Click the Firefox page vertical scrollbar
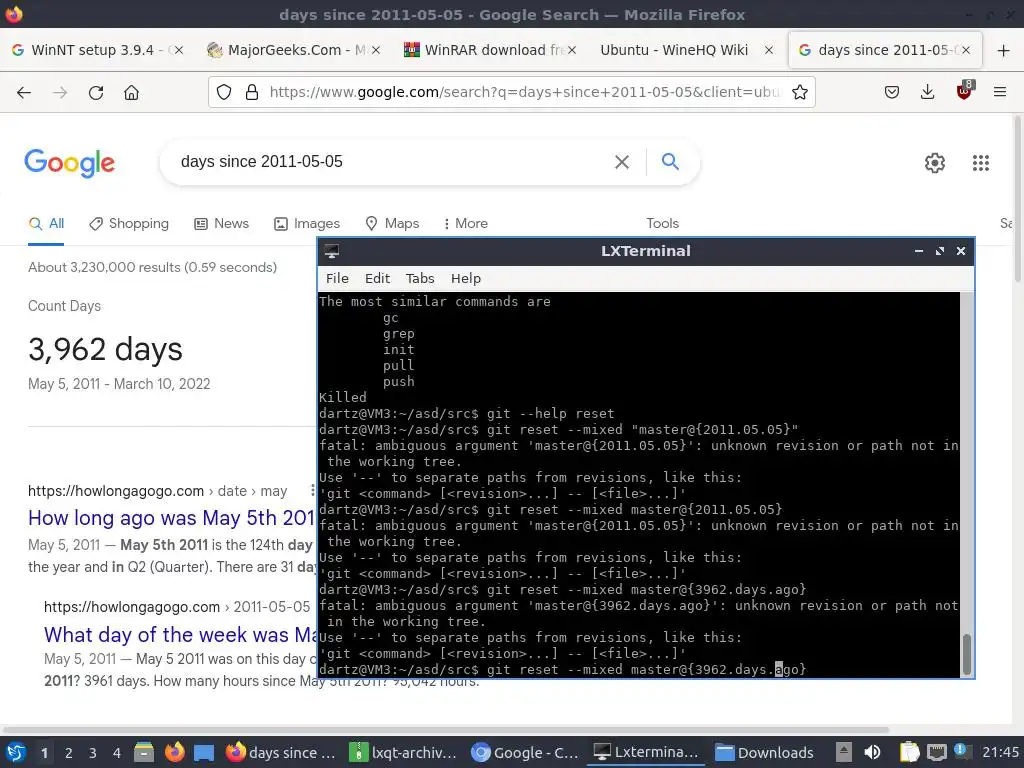 pyautogui.click(x=1017, y=199)
